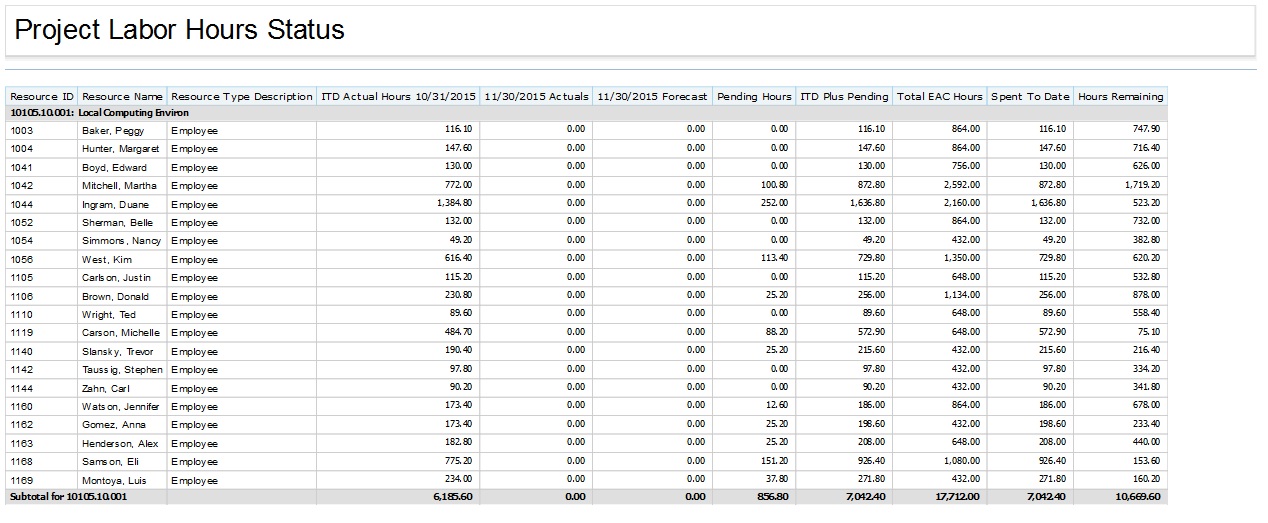
Task: Click the Subtotal for 10105.10.001 row label
Action: coord(68,497)
